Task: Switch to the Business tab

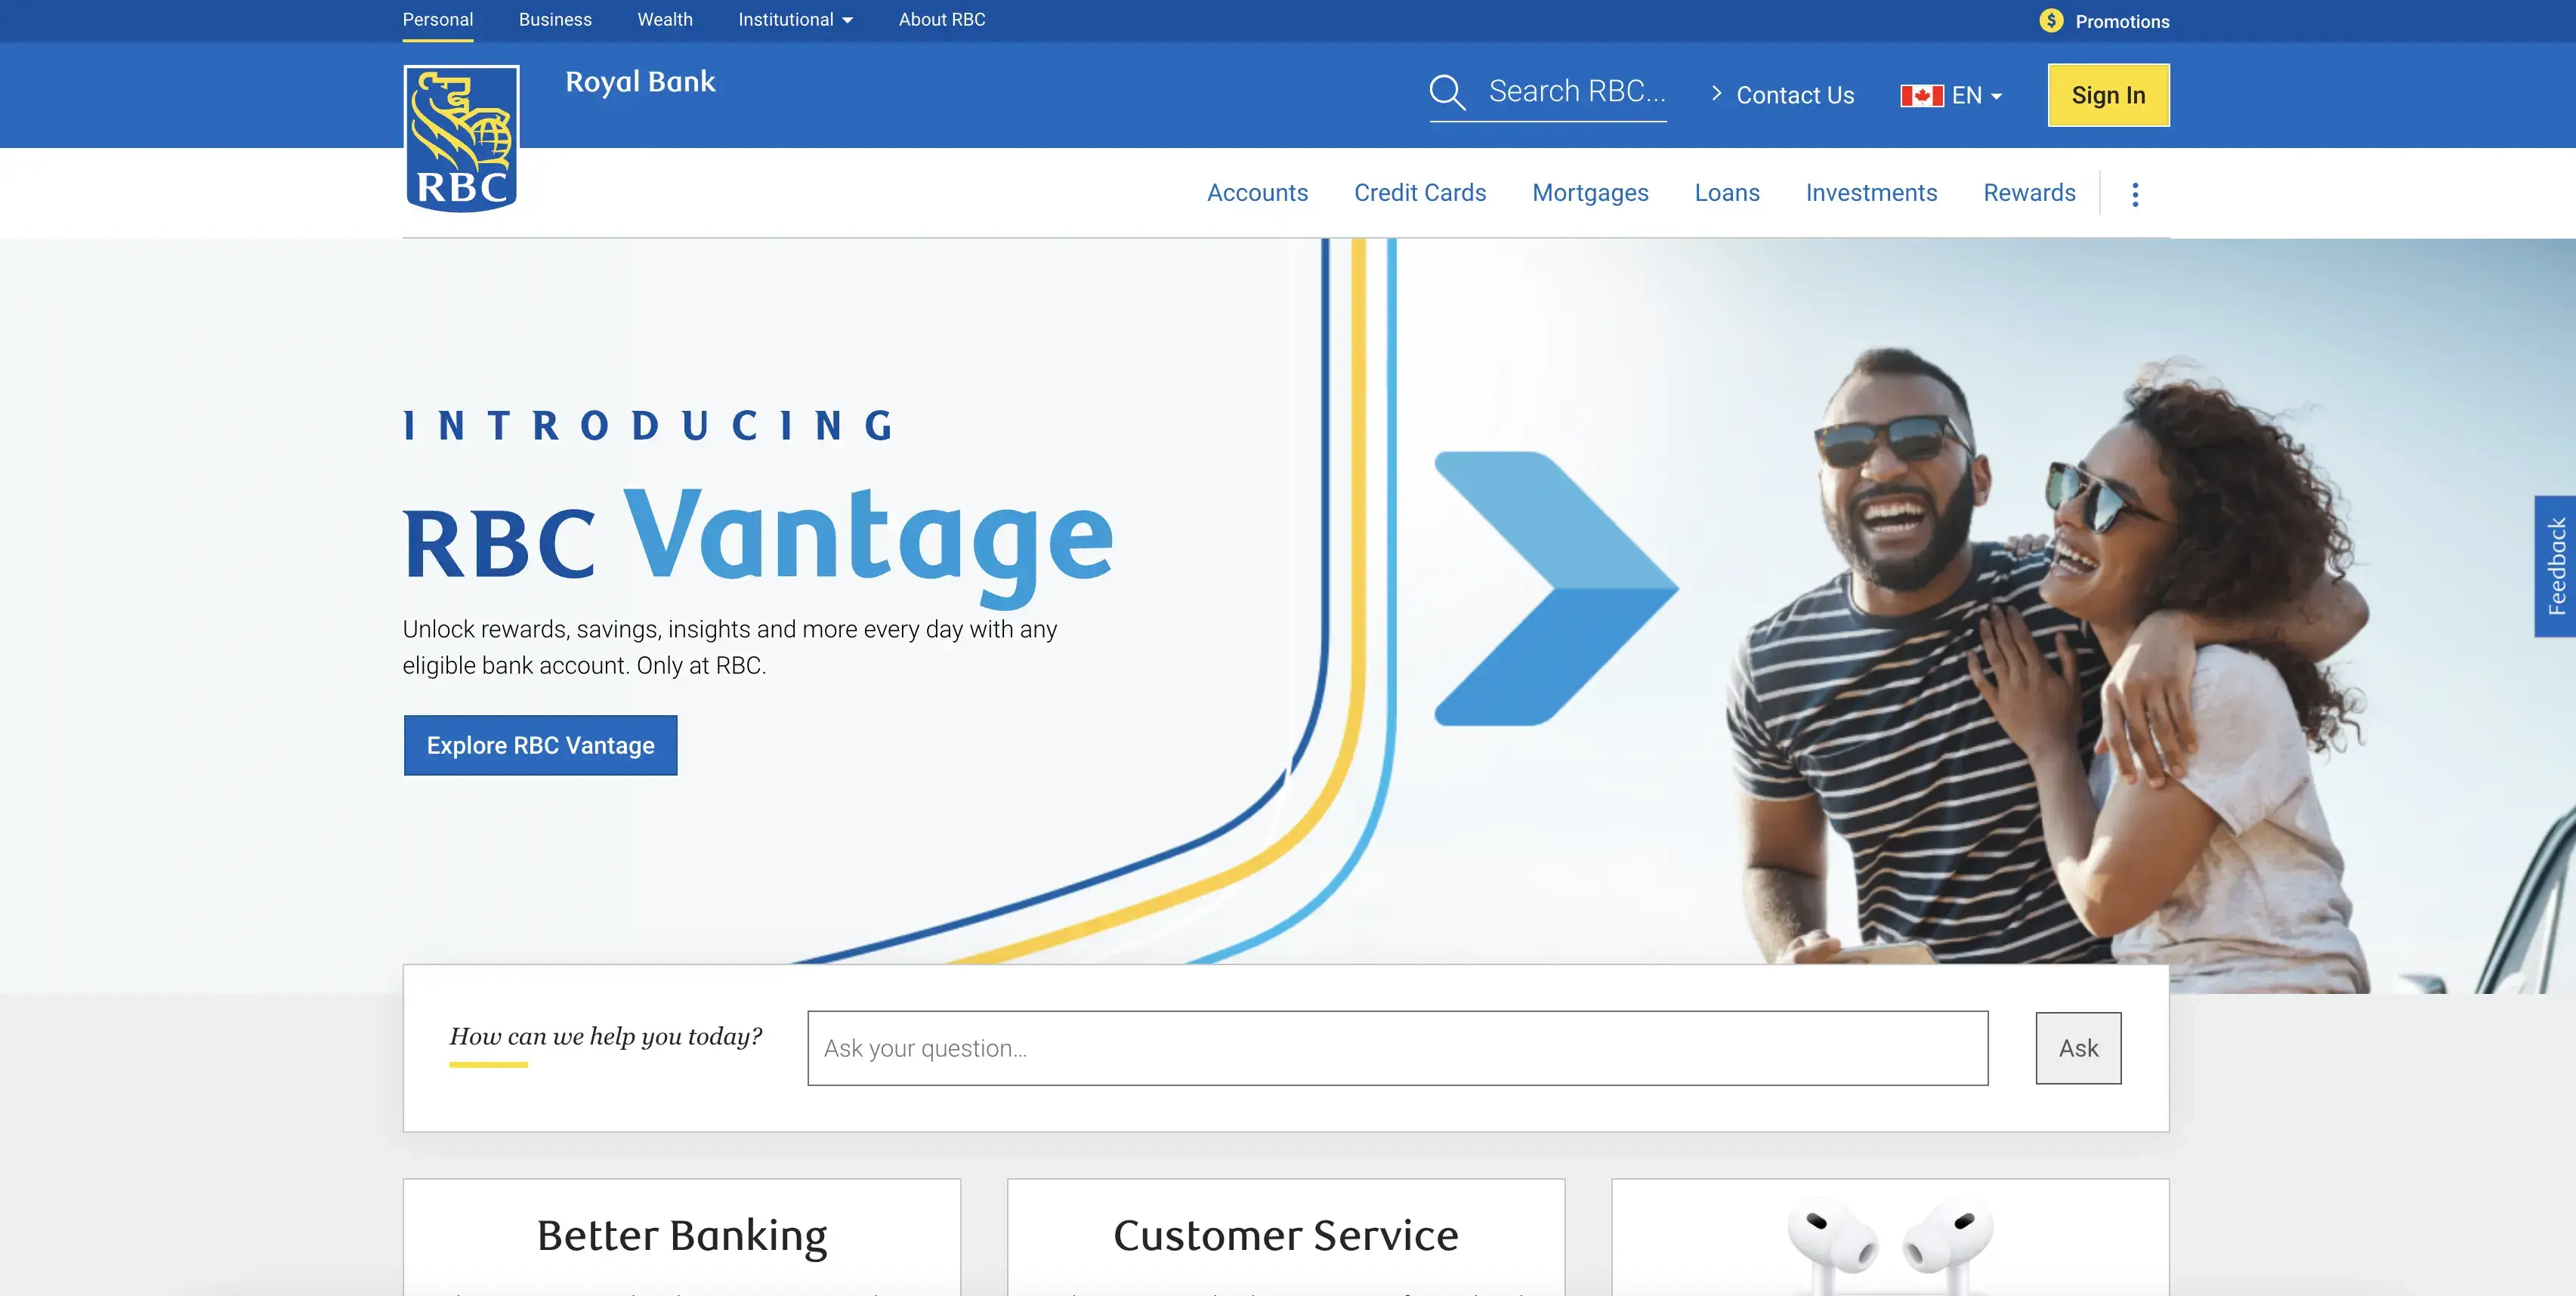Action: click(x=555, y=19)
